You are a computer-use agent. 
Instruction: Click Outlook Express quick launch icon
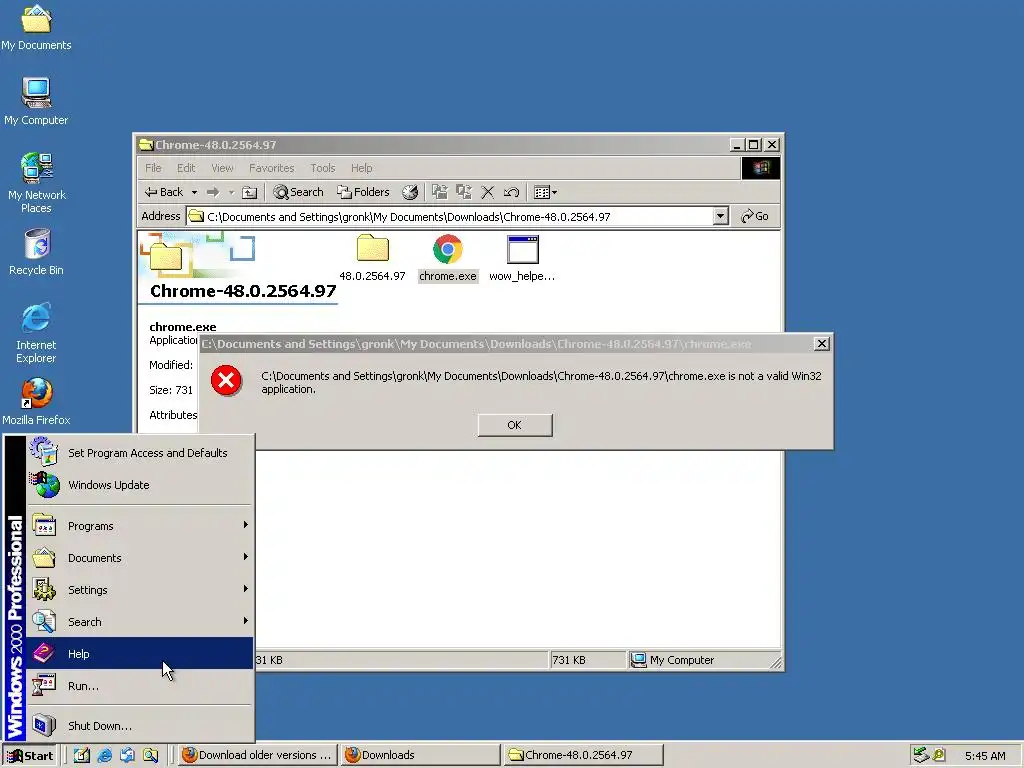point(127,756)
